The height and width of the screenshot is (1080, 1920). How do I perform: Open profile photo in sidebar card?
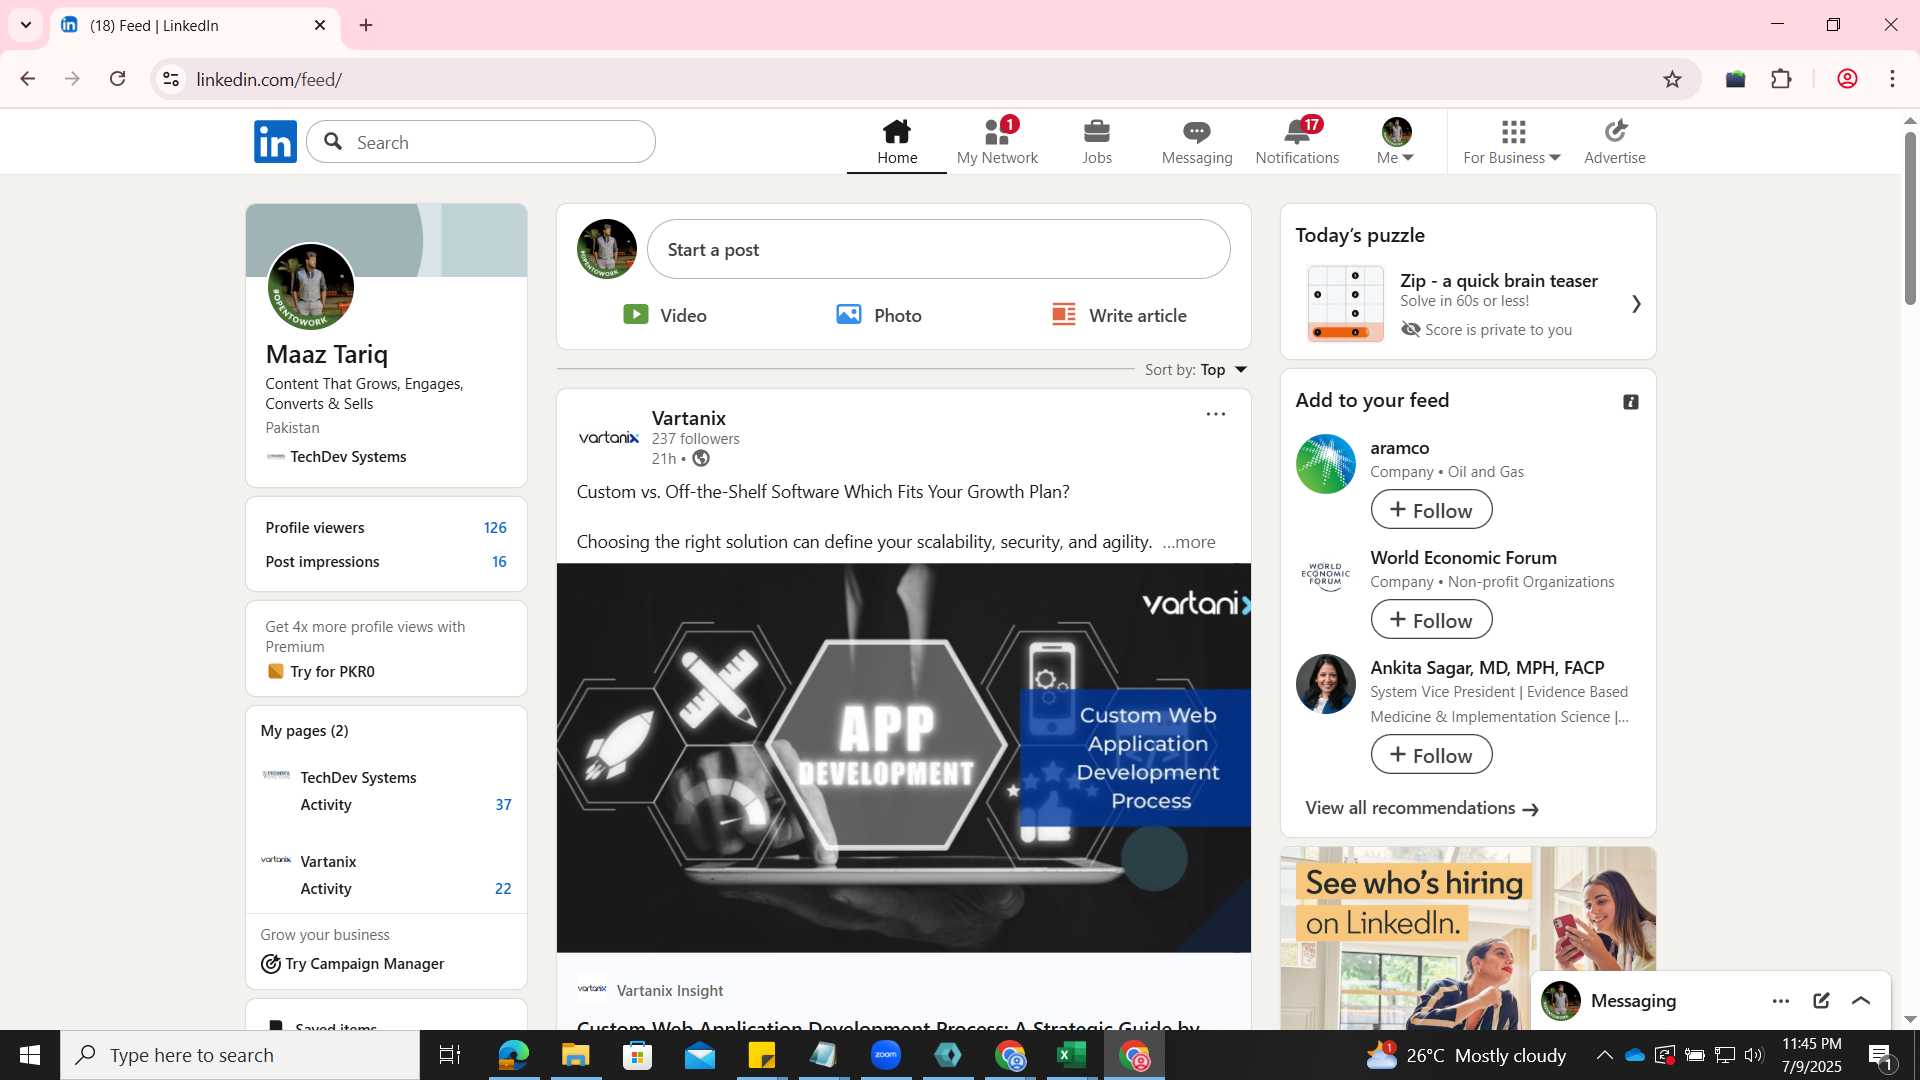311,288
